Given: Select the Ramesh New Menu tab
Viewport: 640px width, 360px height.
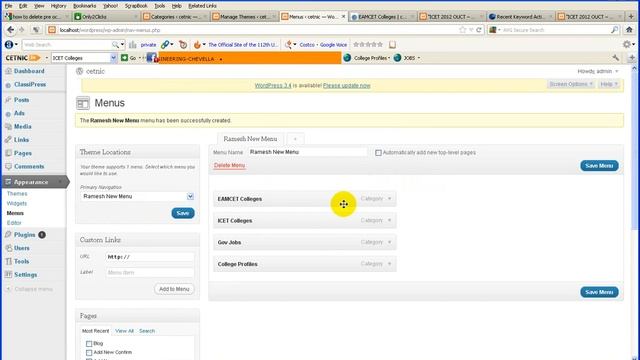Looking at the screenshot, I should [250, 139].
